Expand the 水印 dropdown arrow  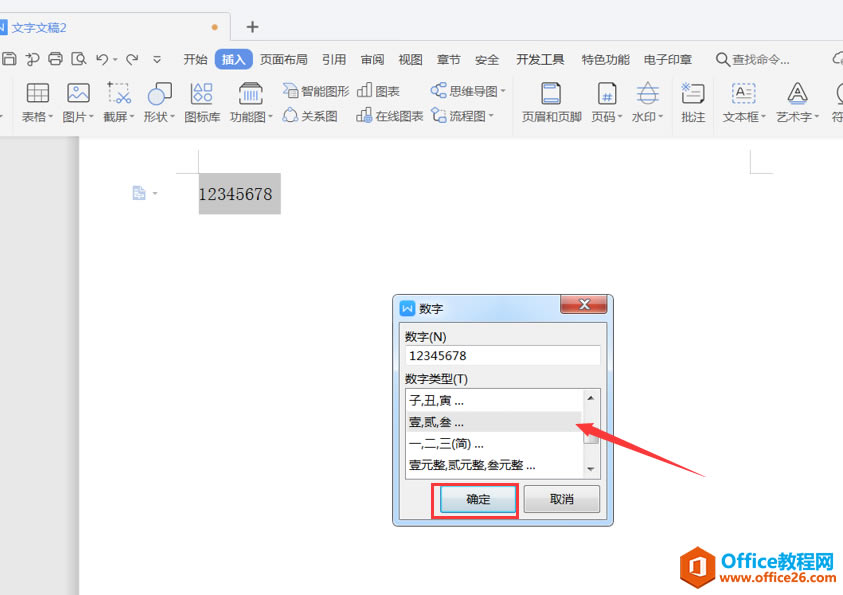pyautogui.click(x=661, y=116)
